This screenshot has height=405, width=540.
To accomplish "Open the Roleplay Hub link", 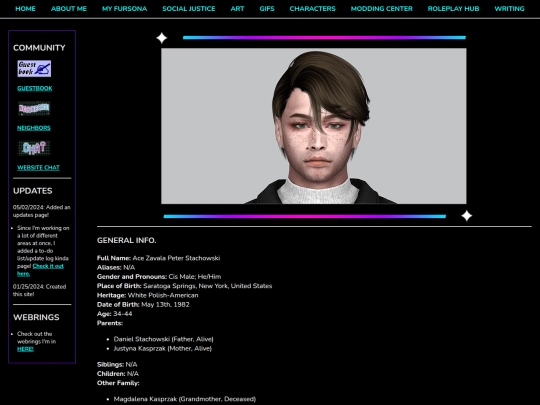I will 453,9.
